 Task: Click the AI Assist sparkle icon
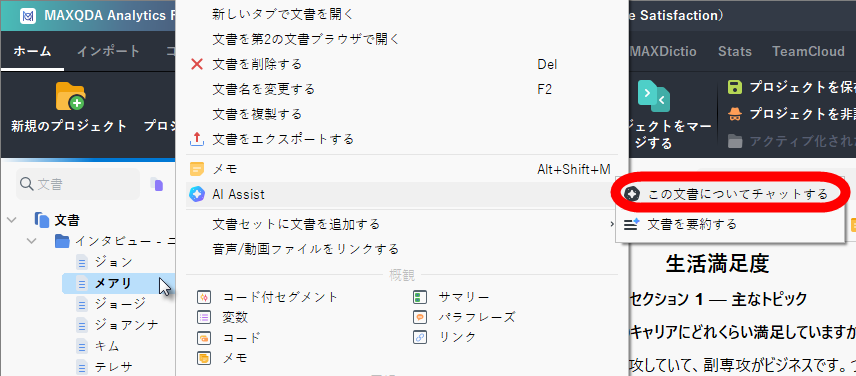pyautogui.click(x=197, y=194)
